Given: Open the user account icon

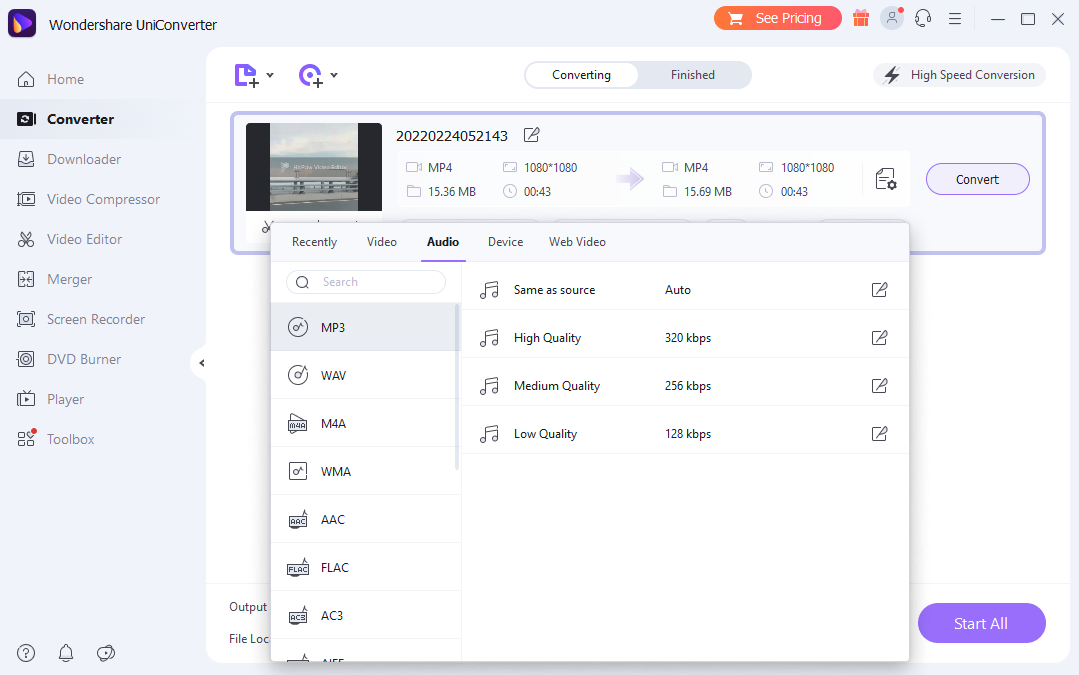Looking at the screenshot, I should [892, 18].
